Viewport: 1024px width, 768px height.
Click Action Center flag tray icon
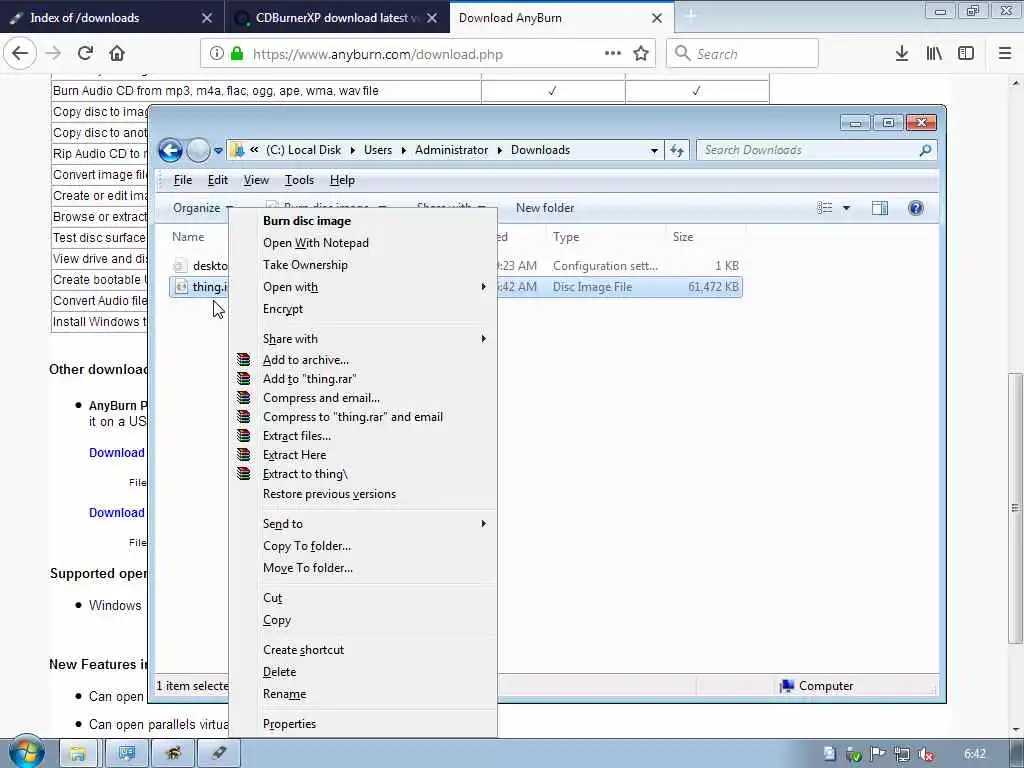(x=878, y=754)
